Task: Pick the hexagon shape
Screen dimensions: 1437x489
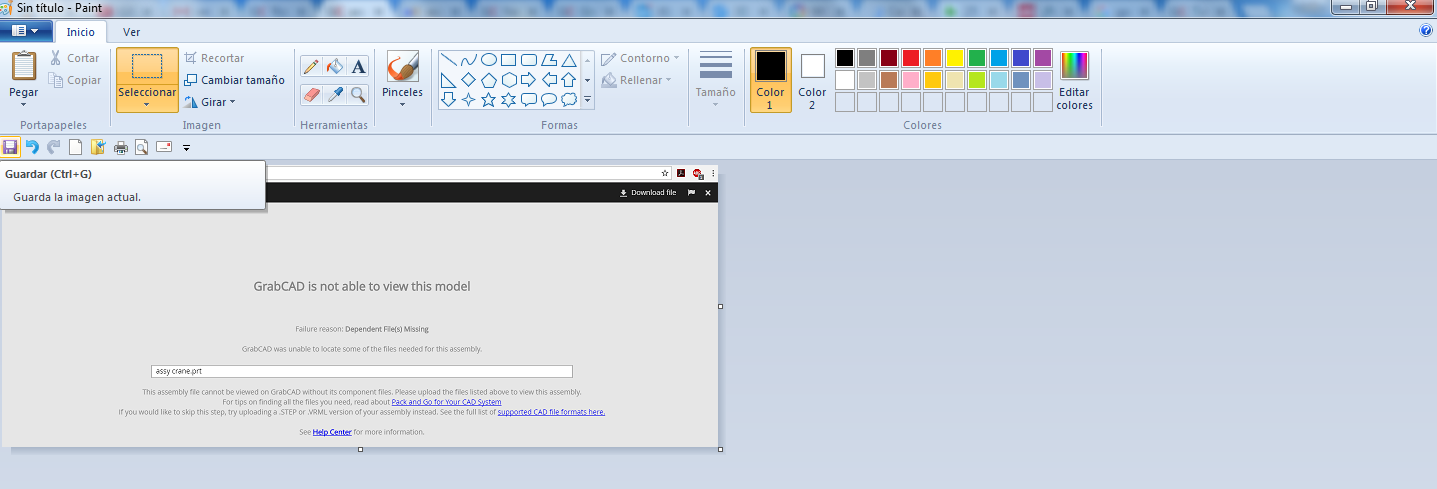Action: tap(508, 80)
